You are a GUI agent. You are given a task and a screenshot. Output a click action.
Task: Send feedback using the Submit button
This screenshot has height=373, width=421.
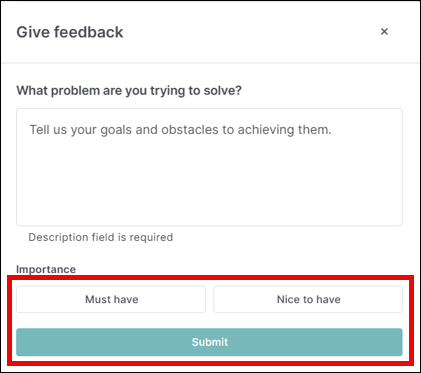point(209,342)
